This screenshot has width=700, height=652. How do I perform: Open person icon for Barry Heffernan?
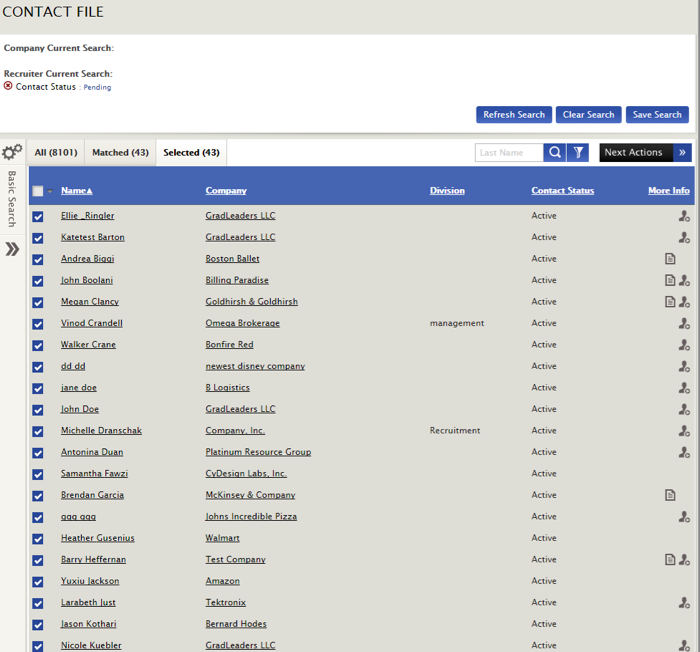684,559
